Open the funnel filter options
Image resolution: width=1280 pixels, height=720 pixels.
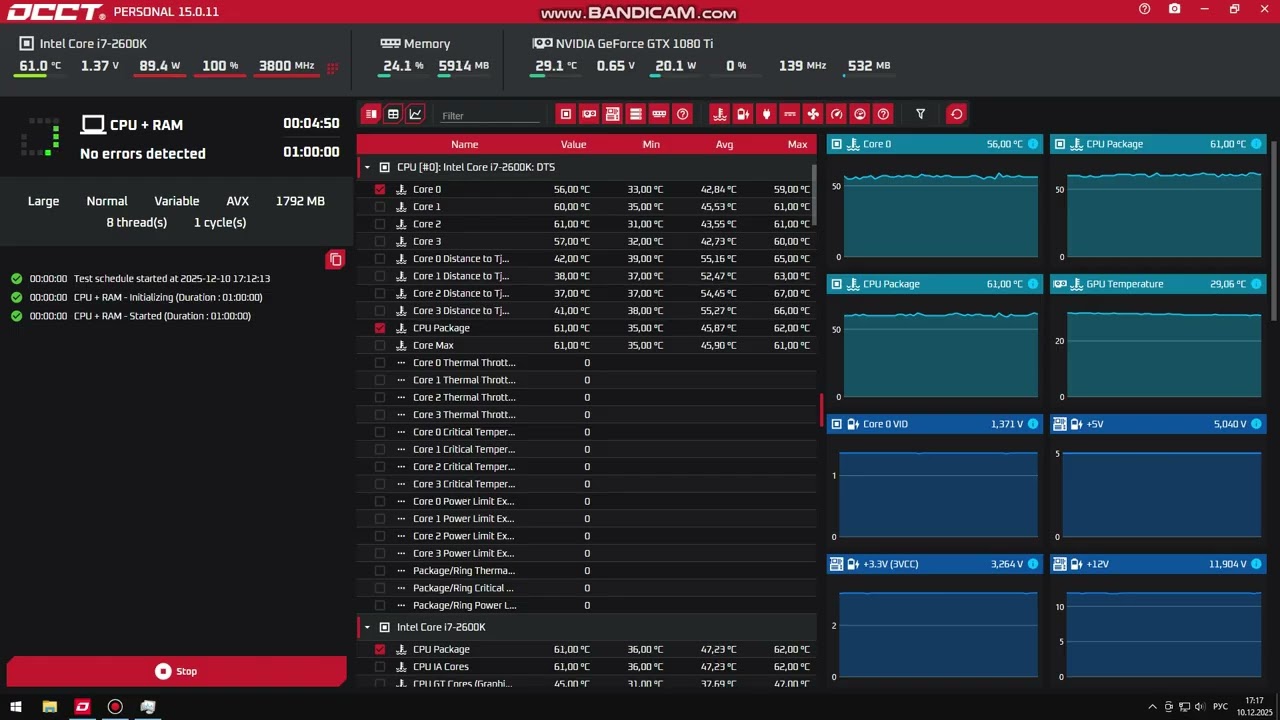[921, 114]
